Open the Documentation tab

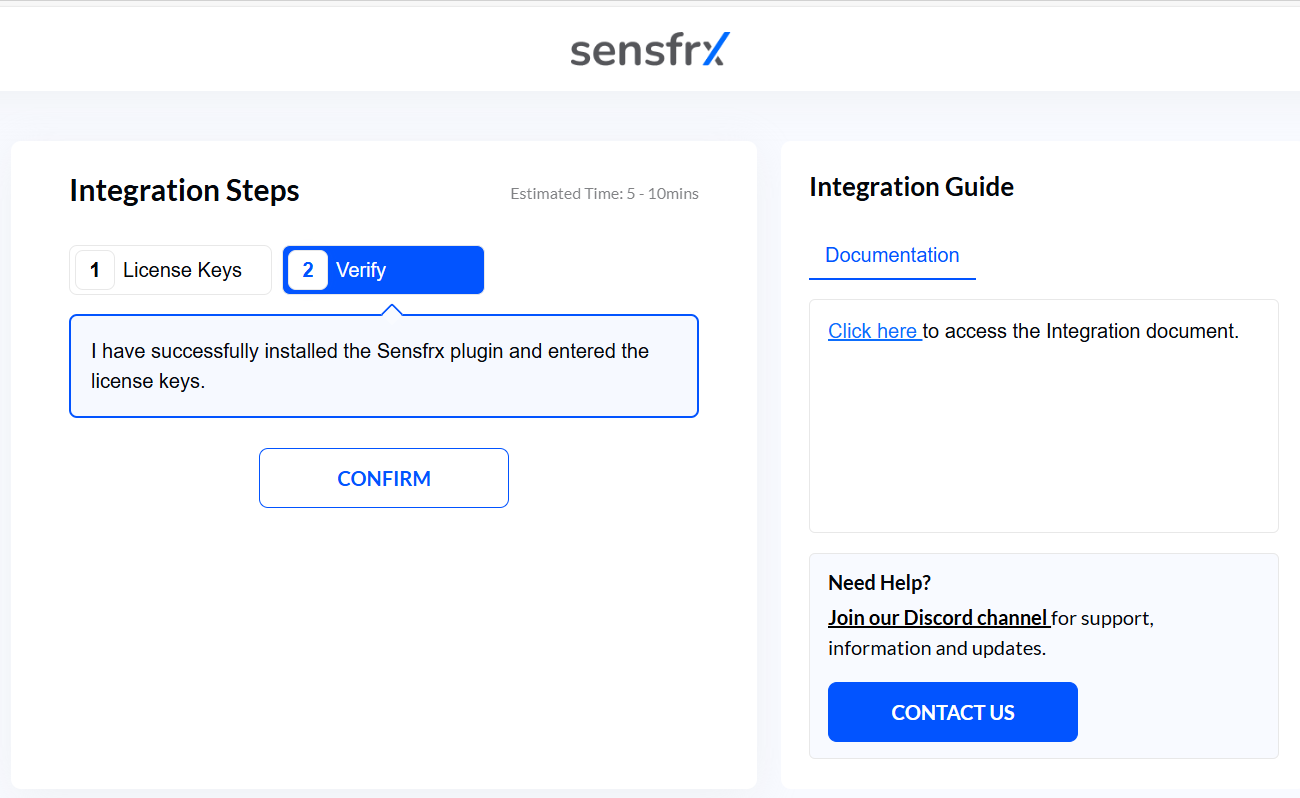(892, 255)
